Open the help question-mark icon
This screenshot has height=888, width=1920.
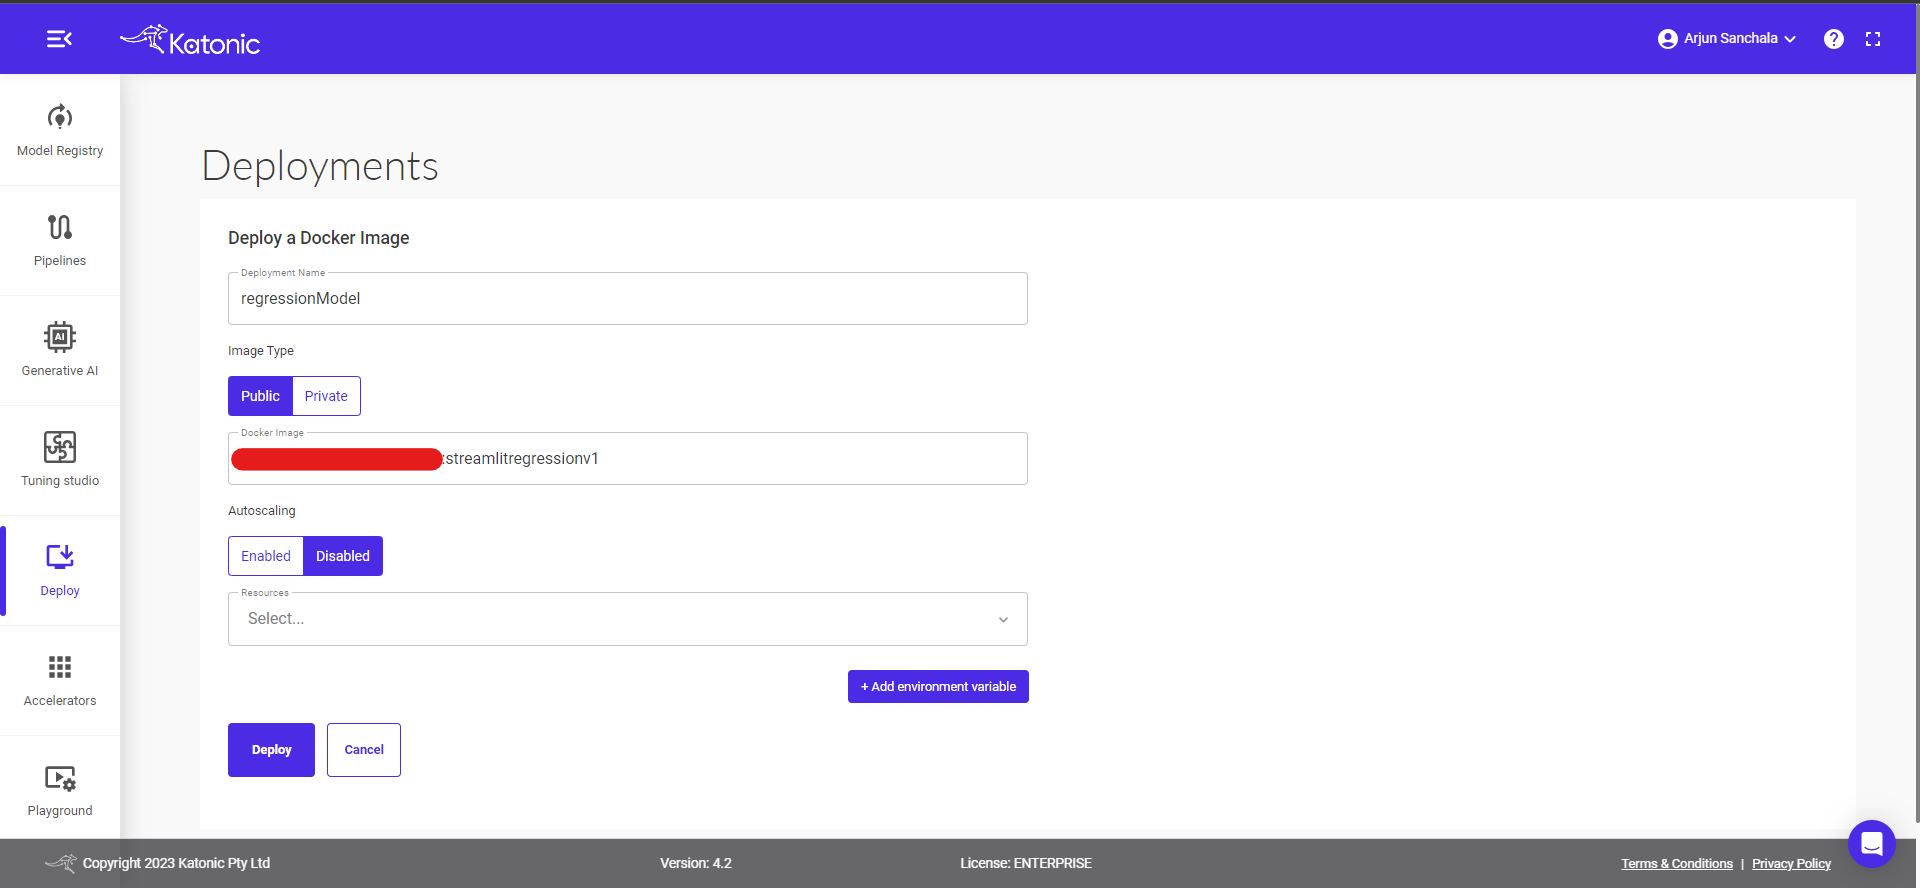(x=1833, y=39)
